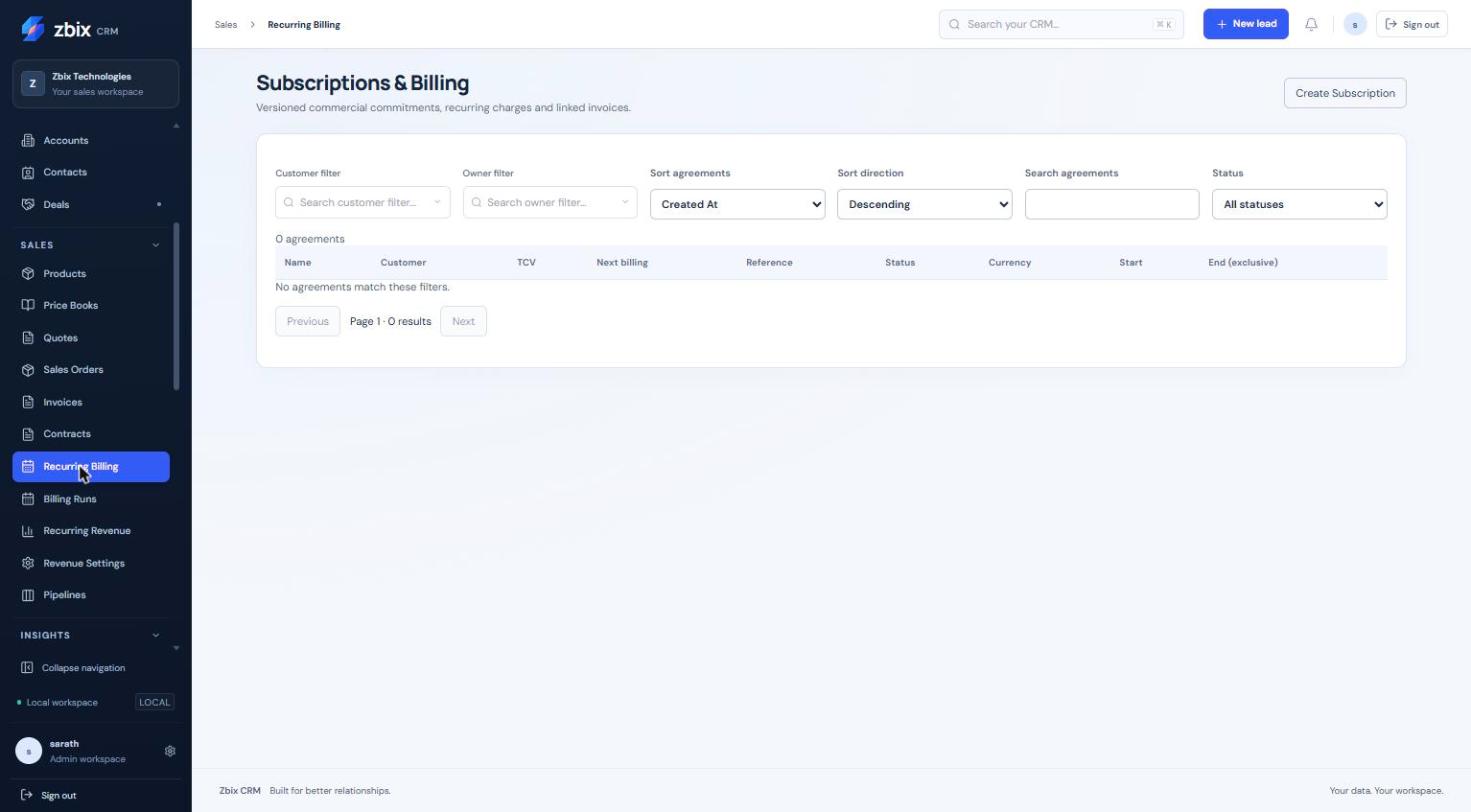The width and height of the screenshot is (1471, 812).
Task: Open Deals in sidebar
Action: pos(91,205)
